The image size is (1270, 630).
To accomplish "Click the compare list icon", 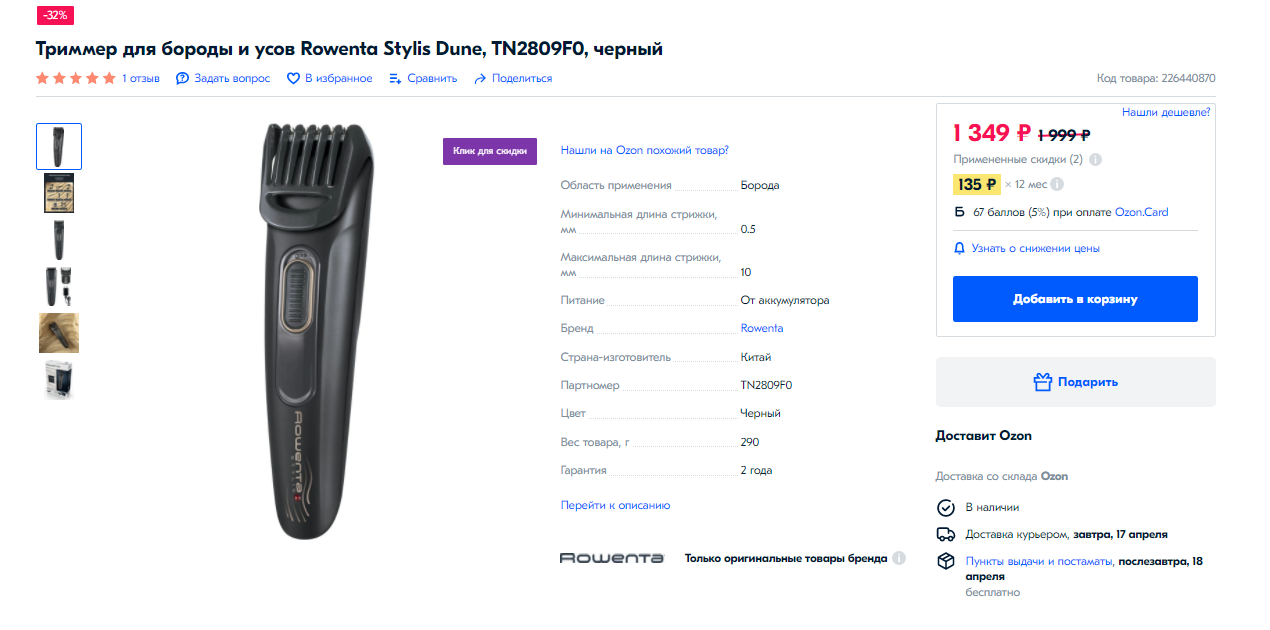I will pos(395,78).
